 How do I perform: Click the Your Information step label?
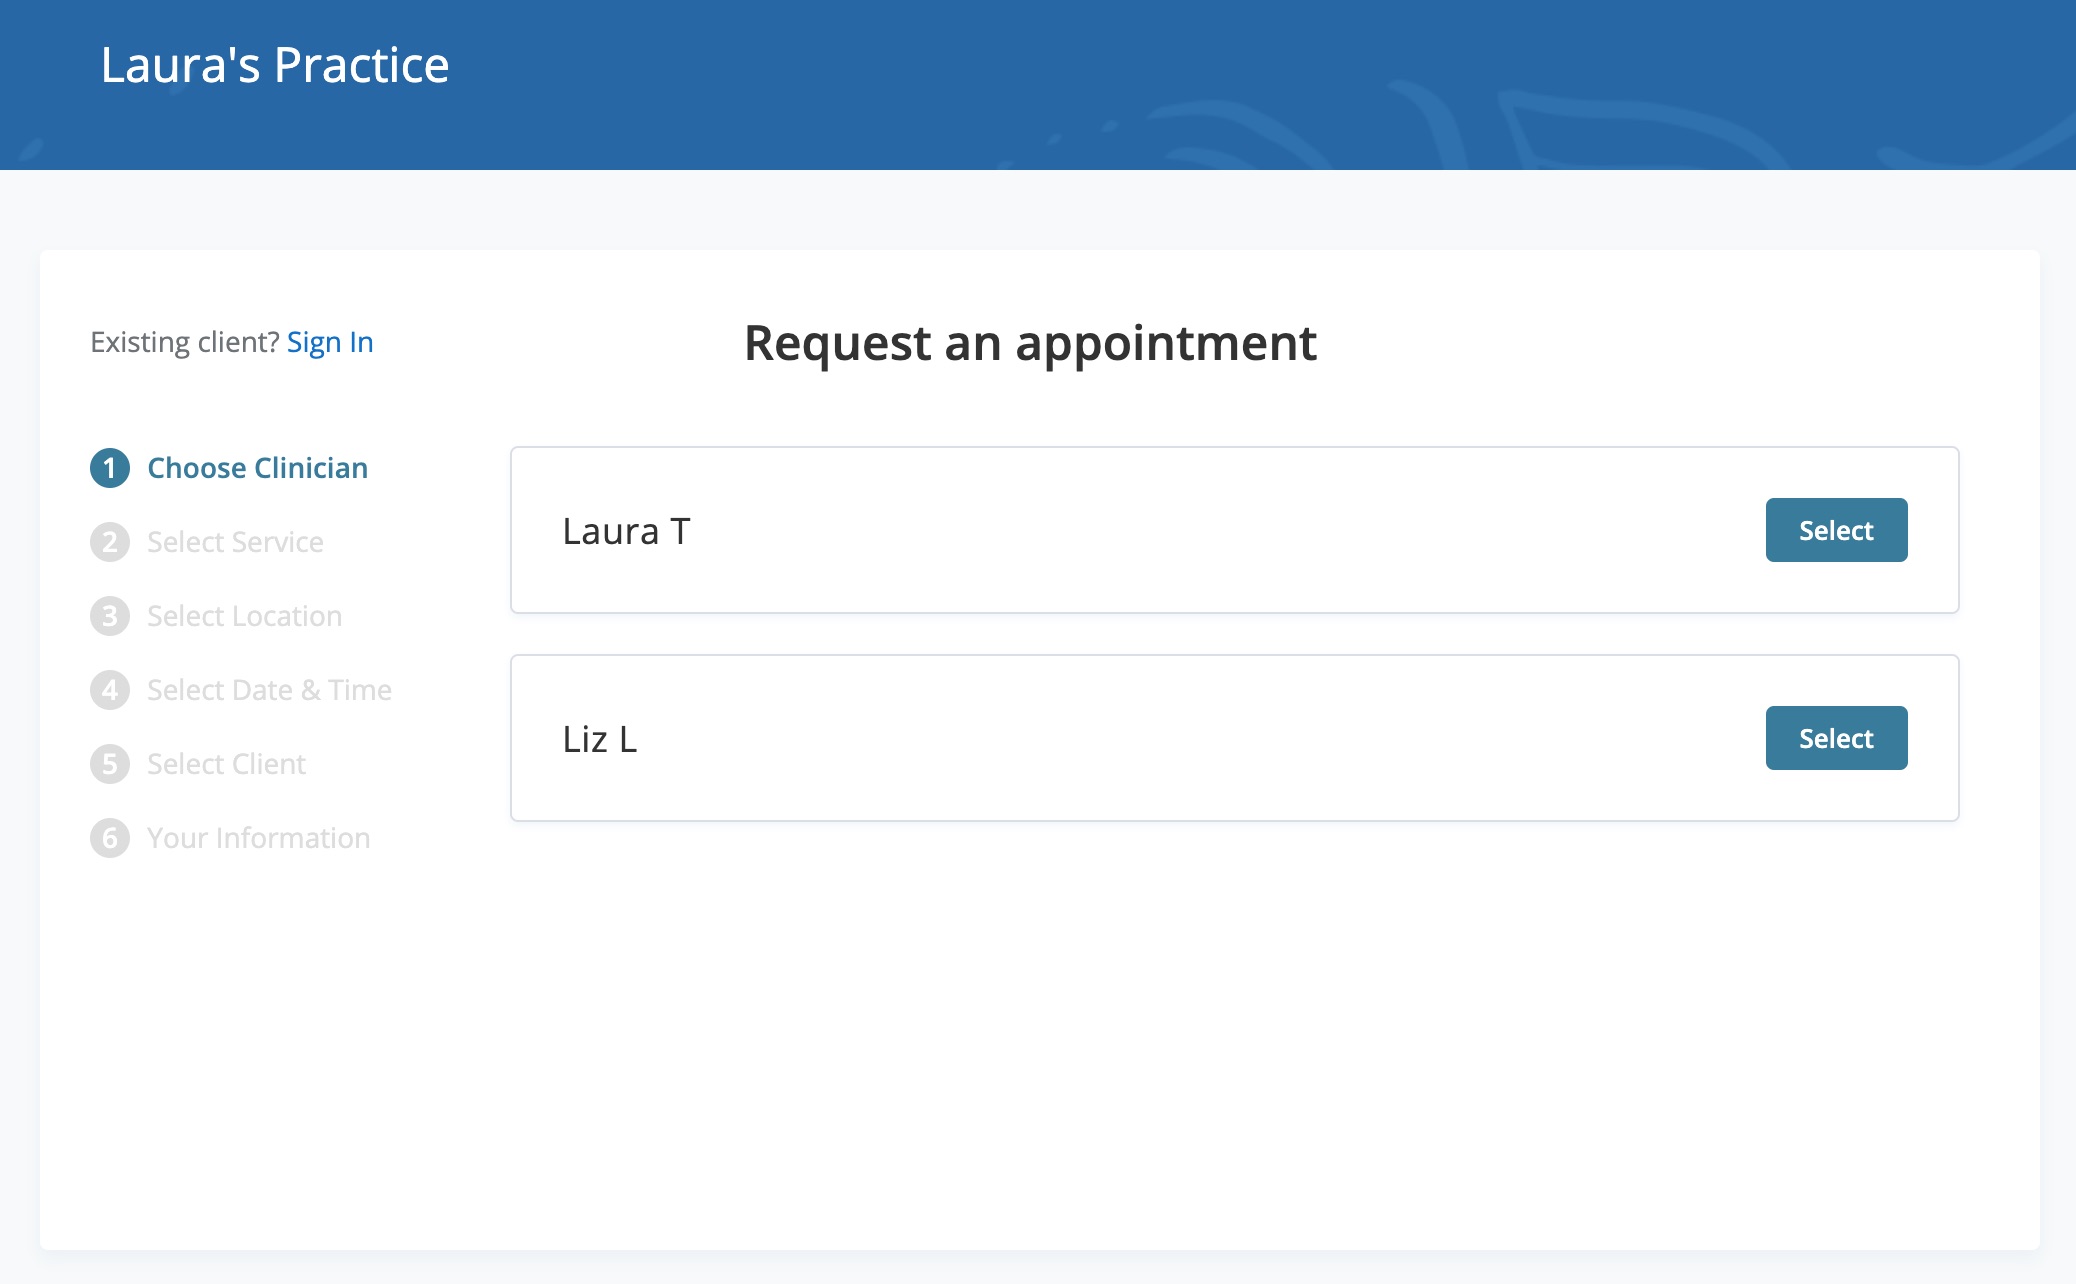258,837
